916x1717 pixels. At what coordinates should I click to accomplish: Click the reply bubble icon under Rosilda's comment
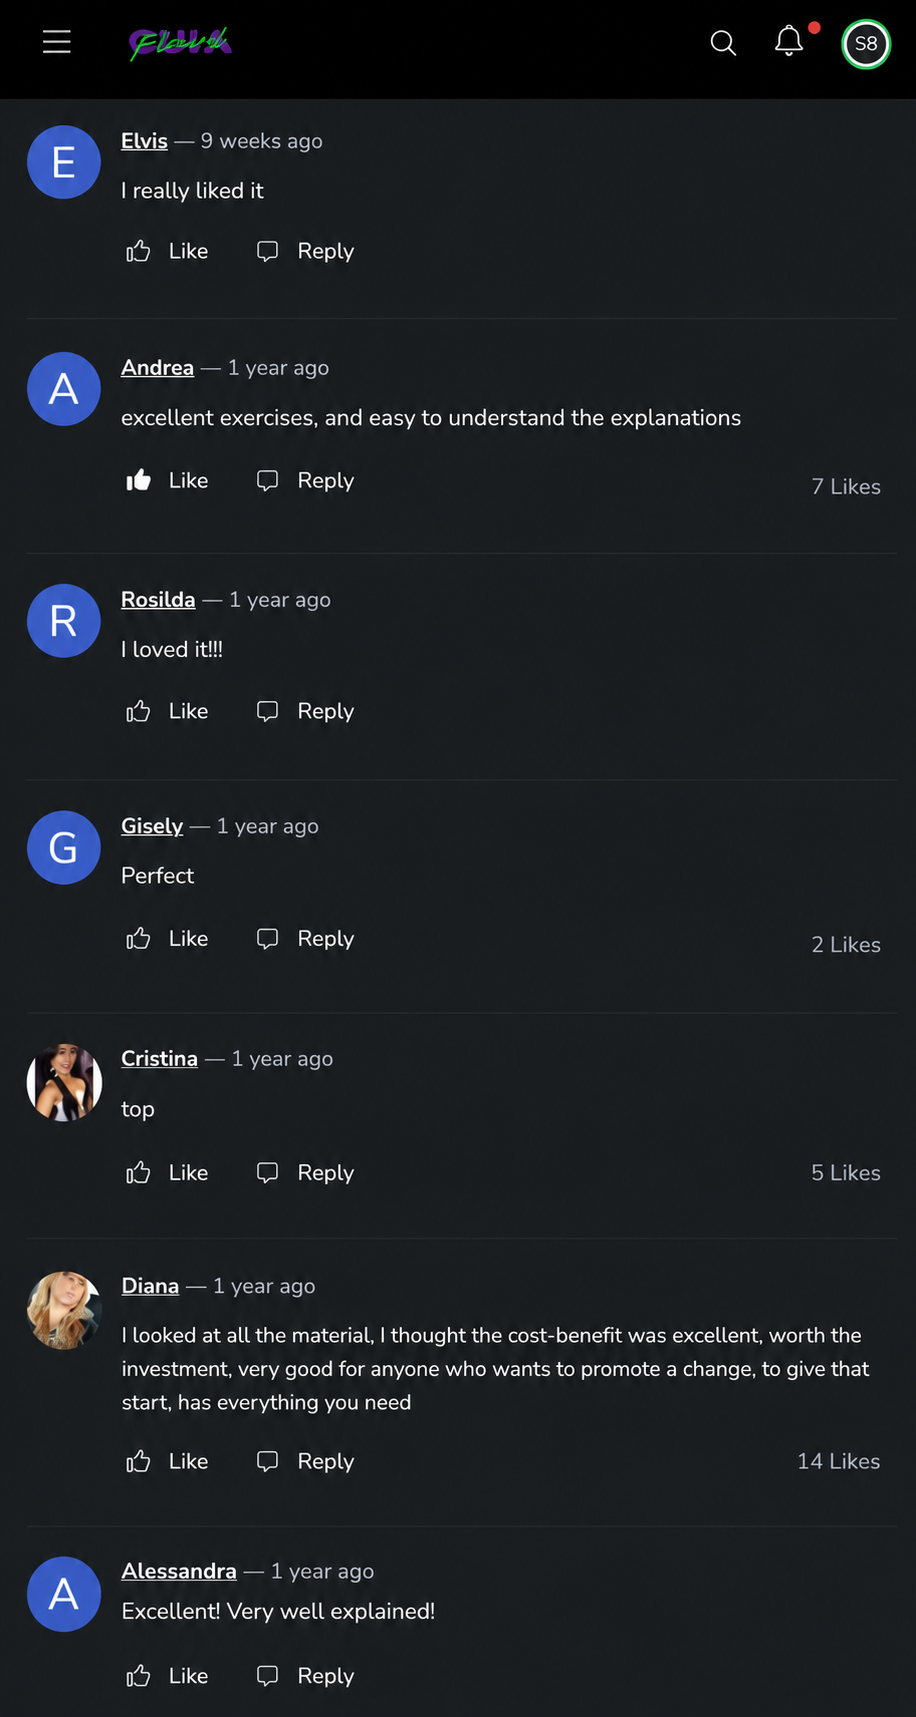pos(267,711)
